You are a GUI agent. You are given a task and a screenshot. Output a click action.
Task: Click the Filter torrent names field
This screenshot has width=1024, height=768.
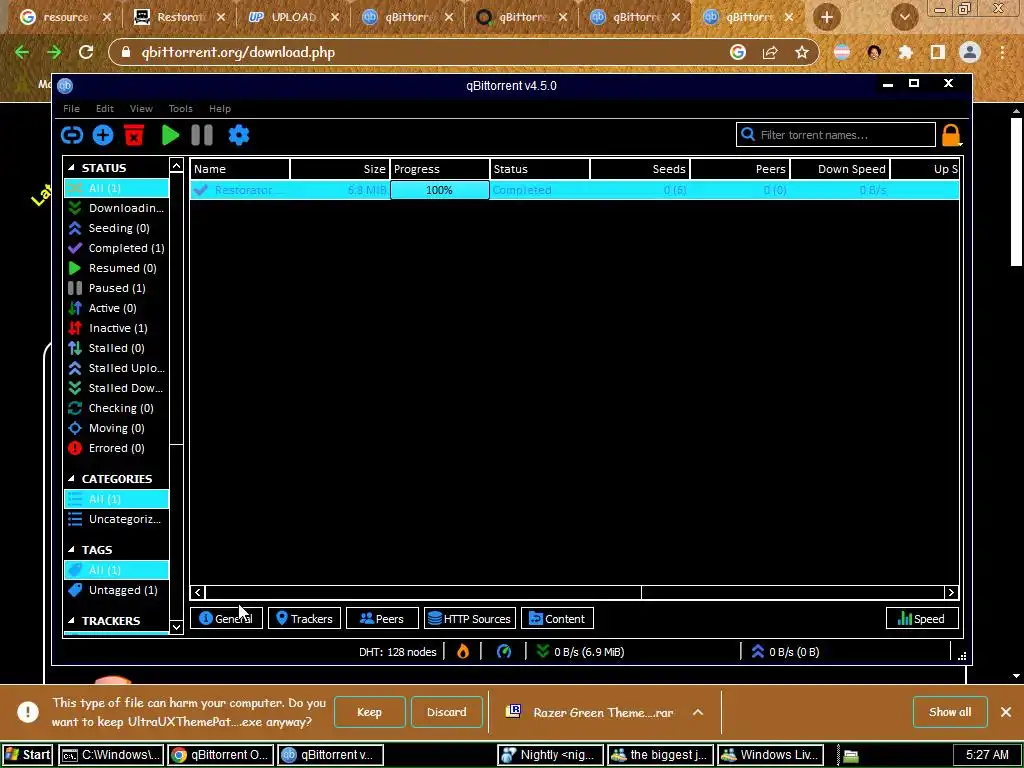835,135
